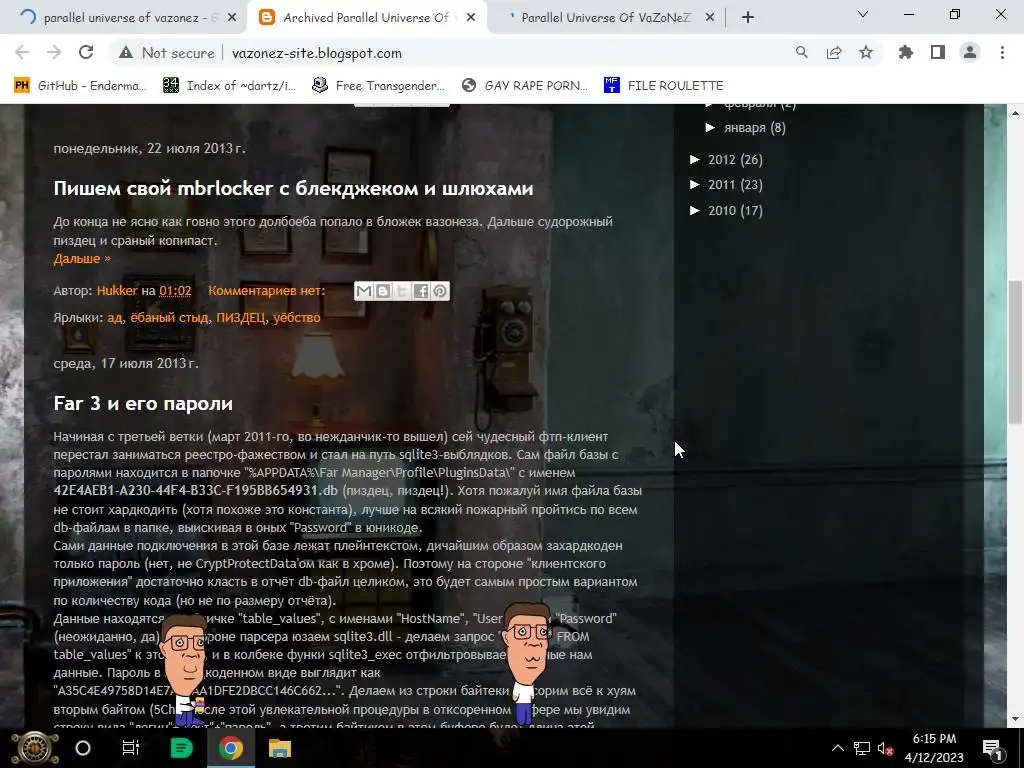Open the января archive link
Viewport: 1024px width, 768px height.
(744, 127)
